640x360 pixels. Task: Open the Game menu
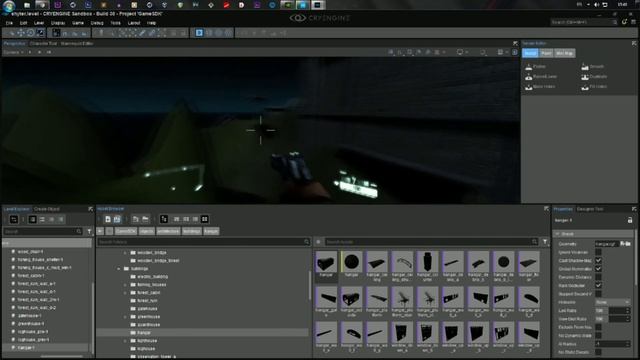[x=78, y=23]
